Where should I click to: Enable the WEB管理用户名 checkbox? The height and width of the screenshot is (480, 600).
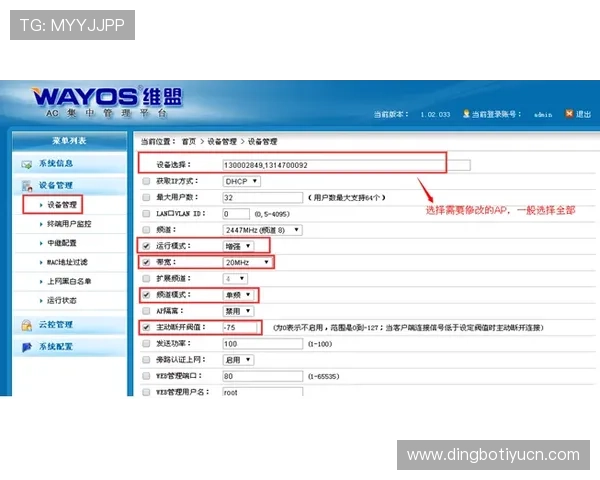[146, 392]
